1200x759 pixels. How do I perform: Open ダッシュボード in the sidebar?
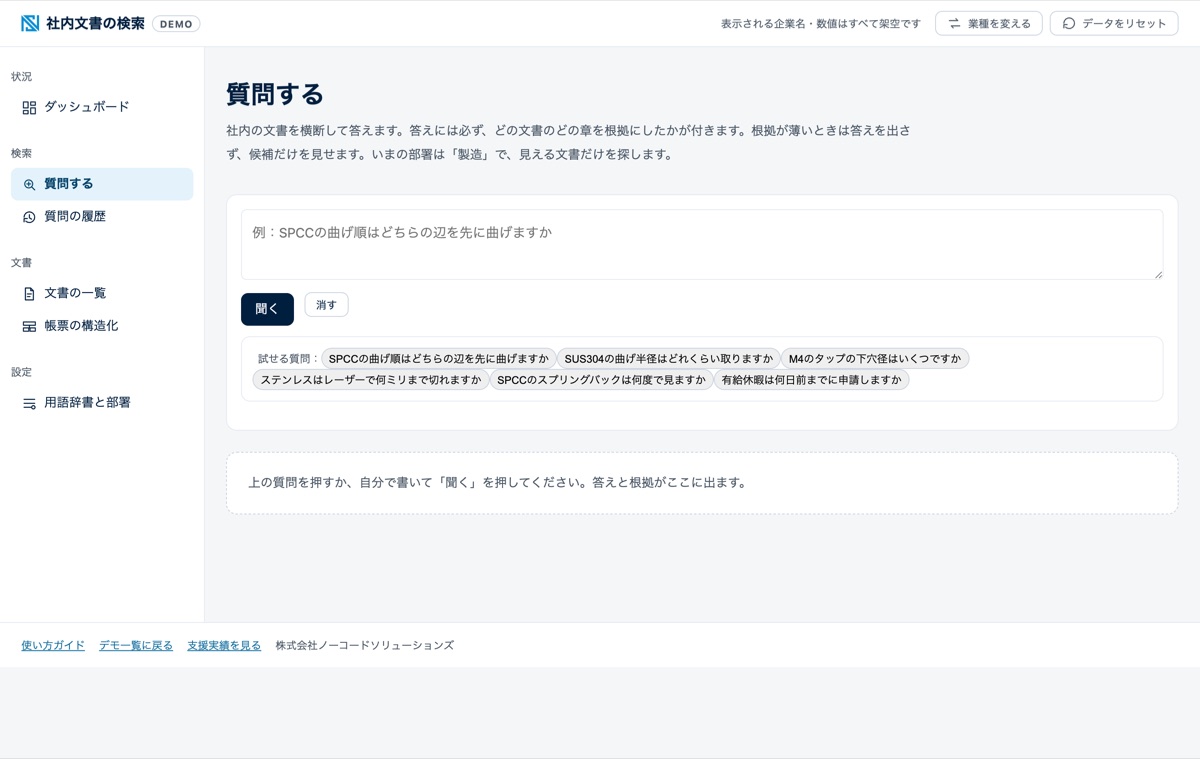(102, 107)
